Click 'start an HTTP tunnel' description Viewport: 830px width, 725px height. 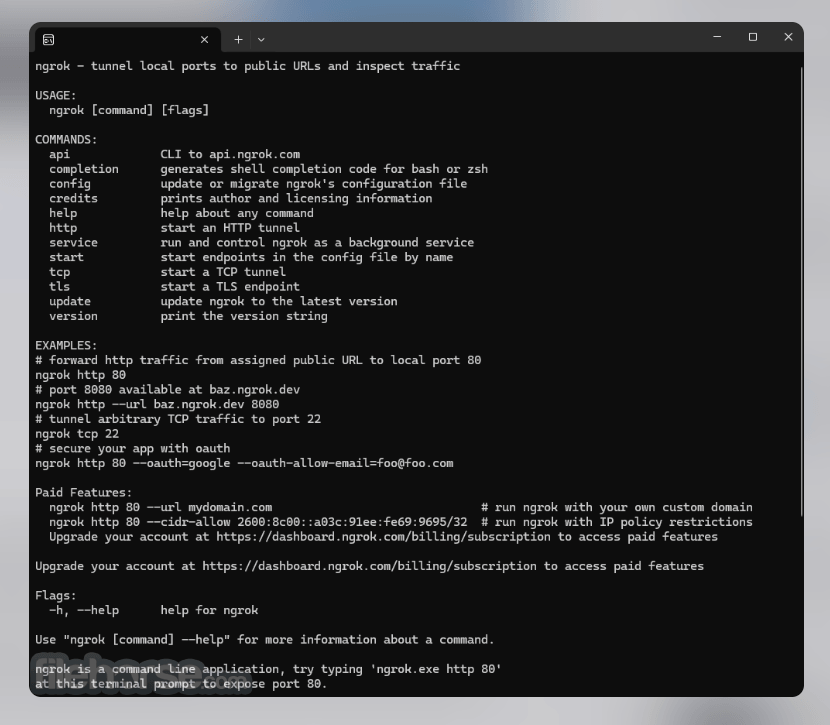(x=230, y=228)
